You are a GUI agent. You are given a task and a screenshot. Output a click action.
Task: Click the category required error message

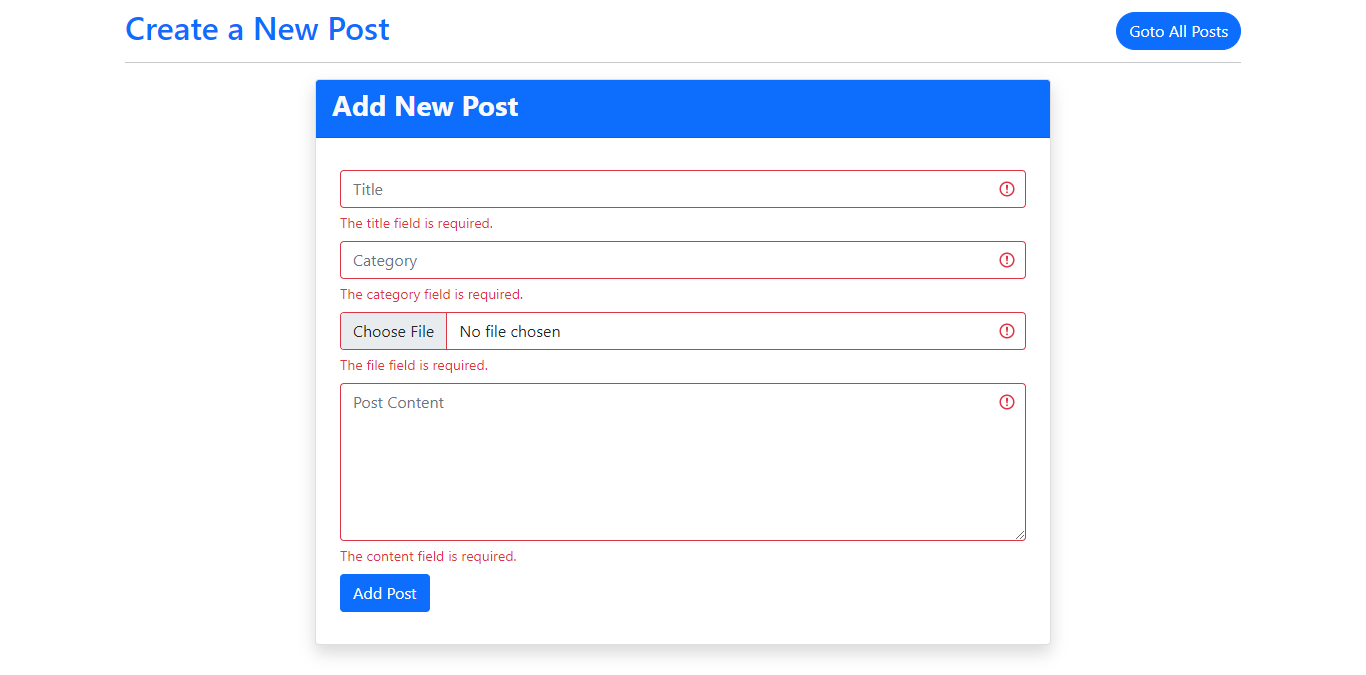(430, 294)
